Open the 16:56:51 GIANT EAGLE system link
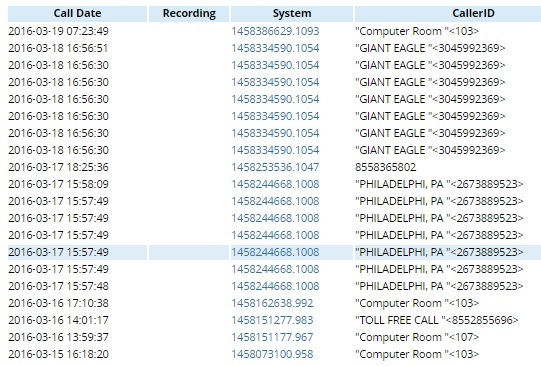This screenshot has width=541, height=366. (x=275, y=48)
